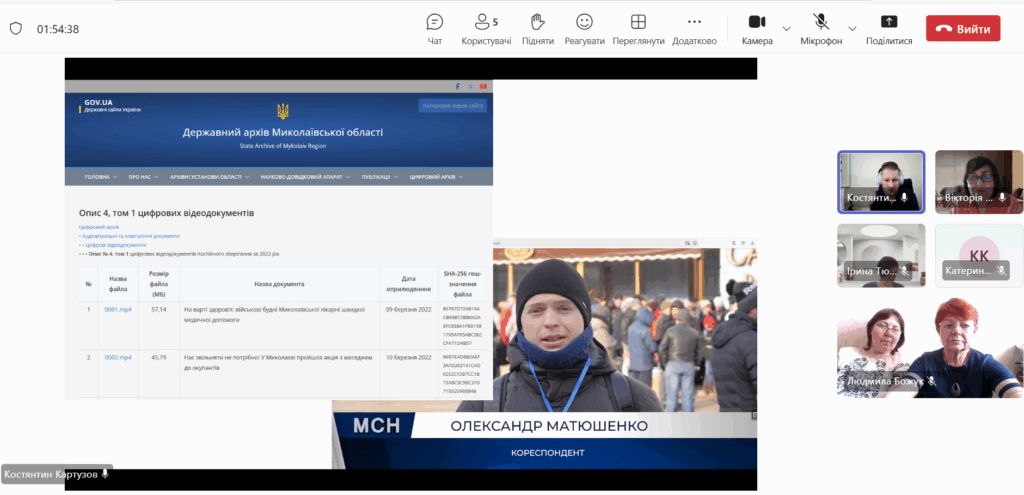Select Костянтин participant video tile
Screen dimensions: 1024x495
pos(881,182)
